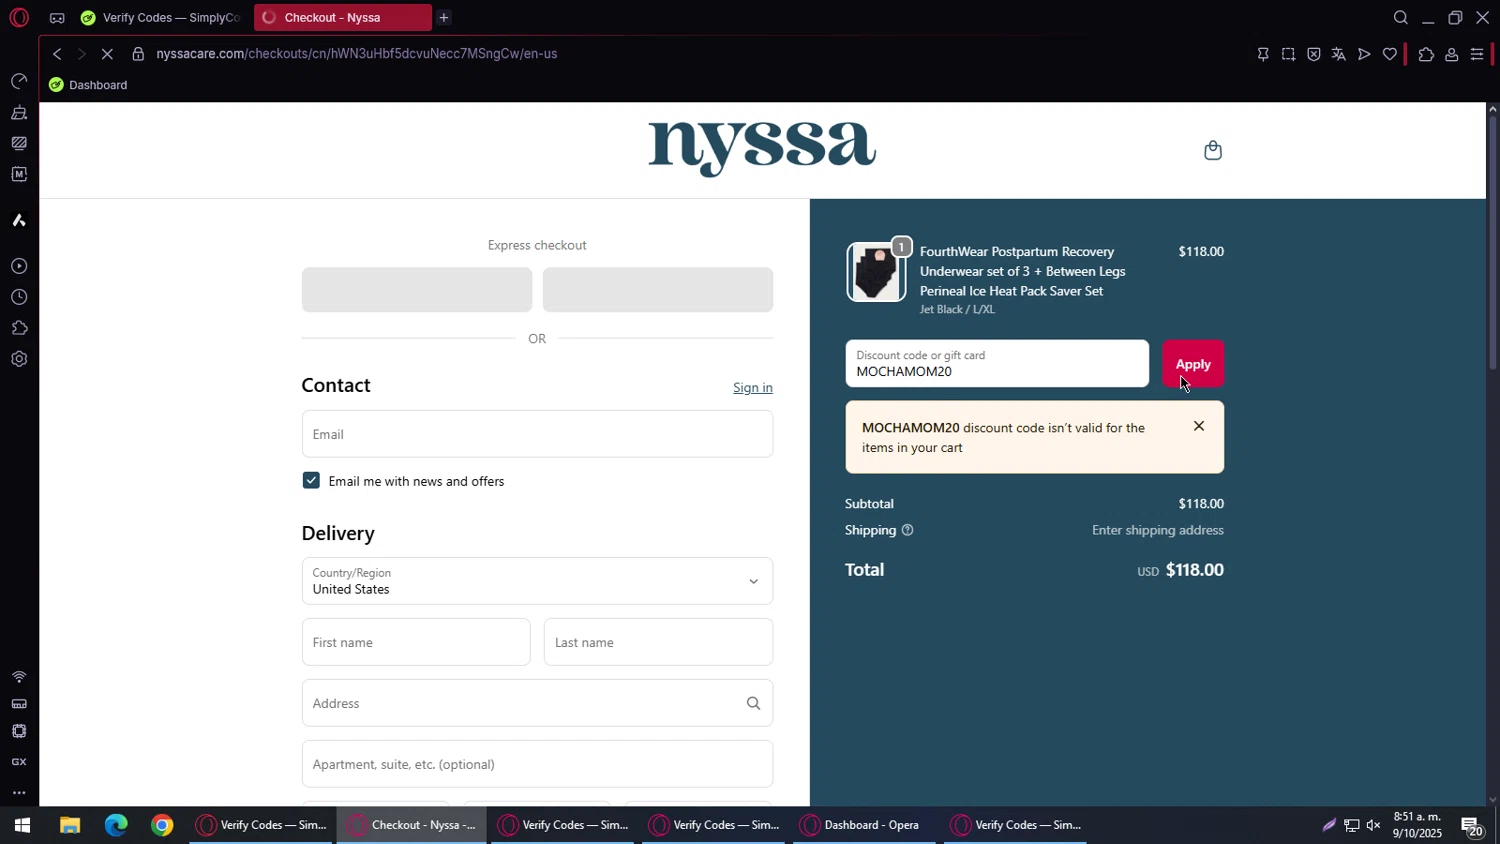
Task: Click the Address field
Action: pyautogui.click(x=537, y=703)
